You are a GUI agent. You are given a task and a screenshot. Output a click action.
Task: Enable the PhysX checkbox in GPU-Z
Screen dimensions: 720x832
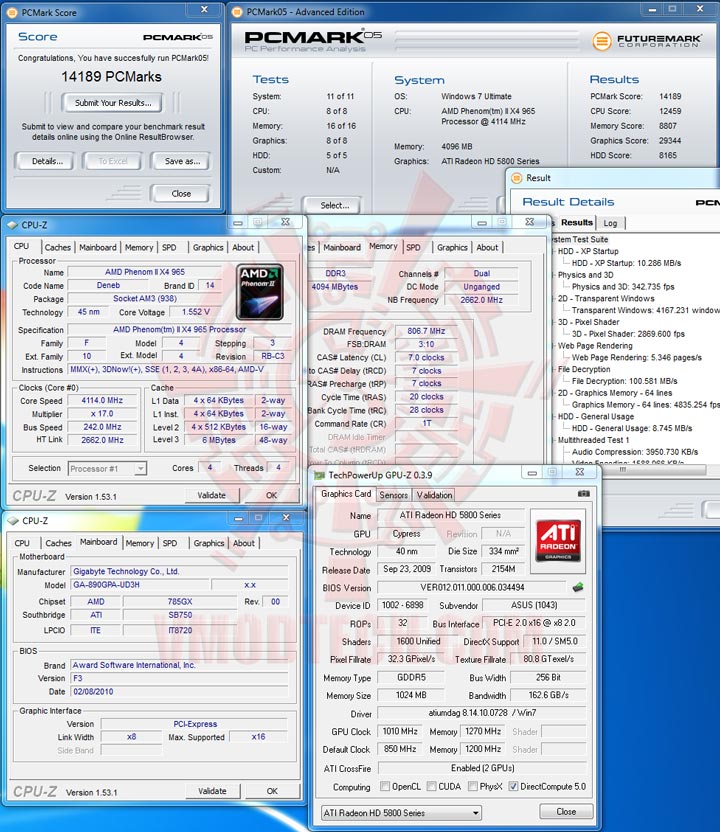[x=473, y=786]
